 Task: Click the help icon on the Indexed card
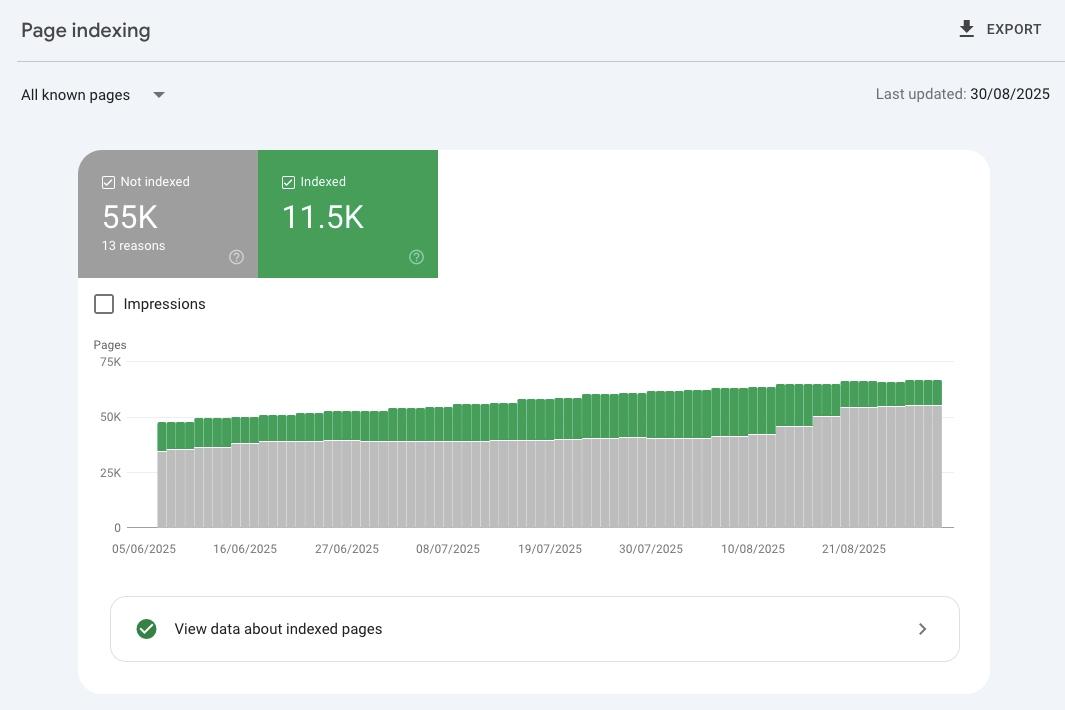tap(416, 257)
